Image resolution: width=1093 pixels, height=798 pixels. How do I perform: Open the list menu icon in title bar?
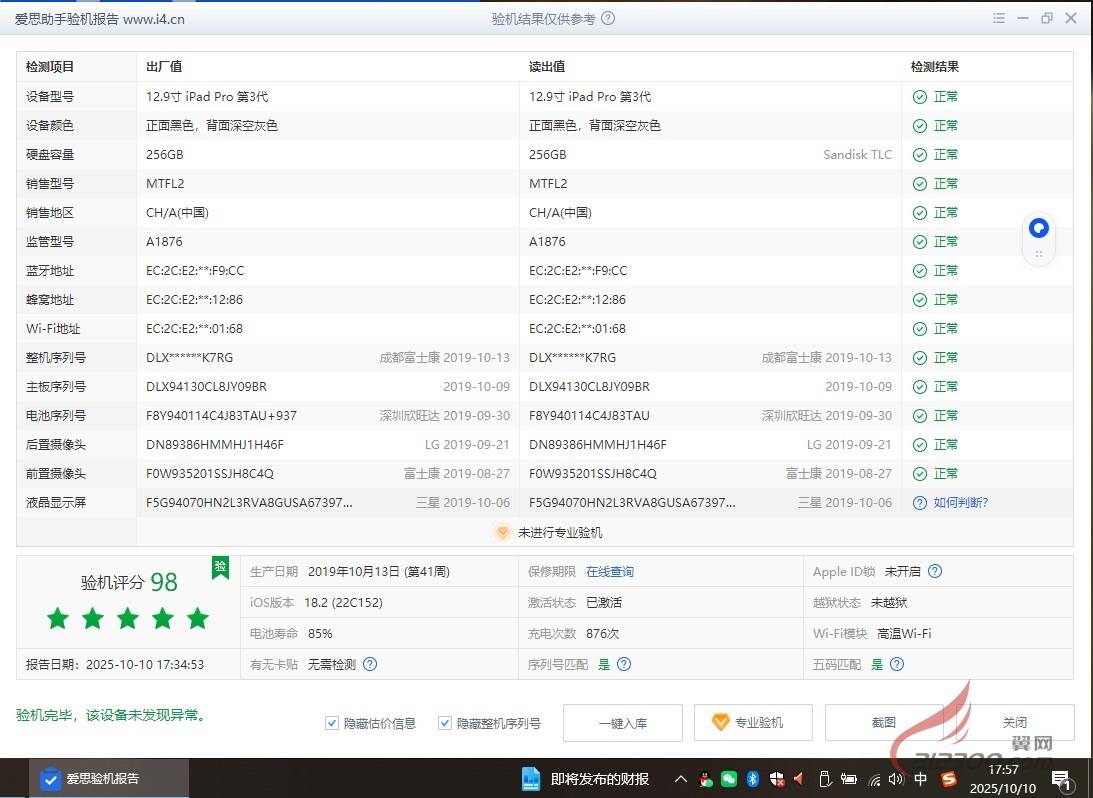tap(999, 18)
